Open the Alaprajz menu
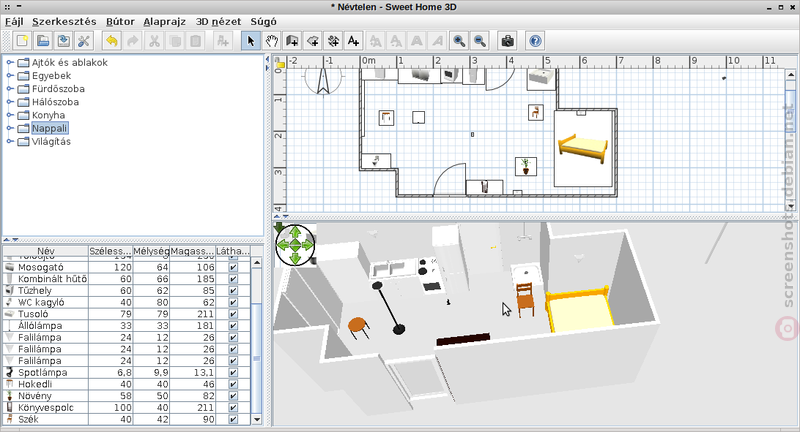The width and height of the screenshot is (800, 432). 165,21
